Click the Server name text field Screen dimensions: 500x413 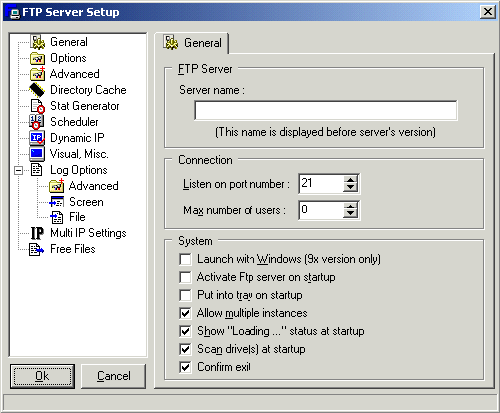(x=326, y=110)
